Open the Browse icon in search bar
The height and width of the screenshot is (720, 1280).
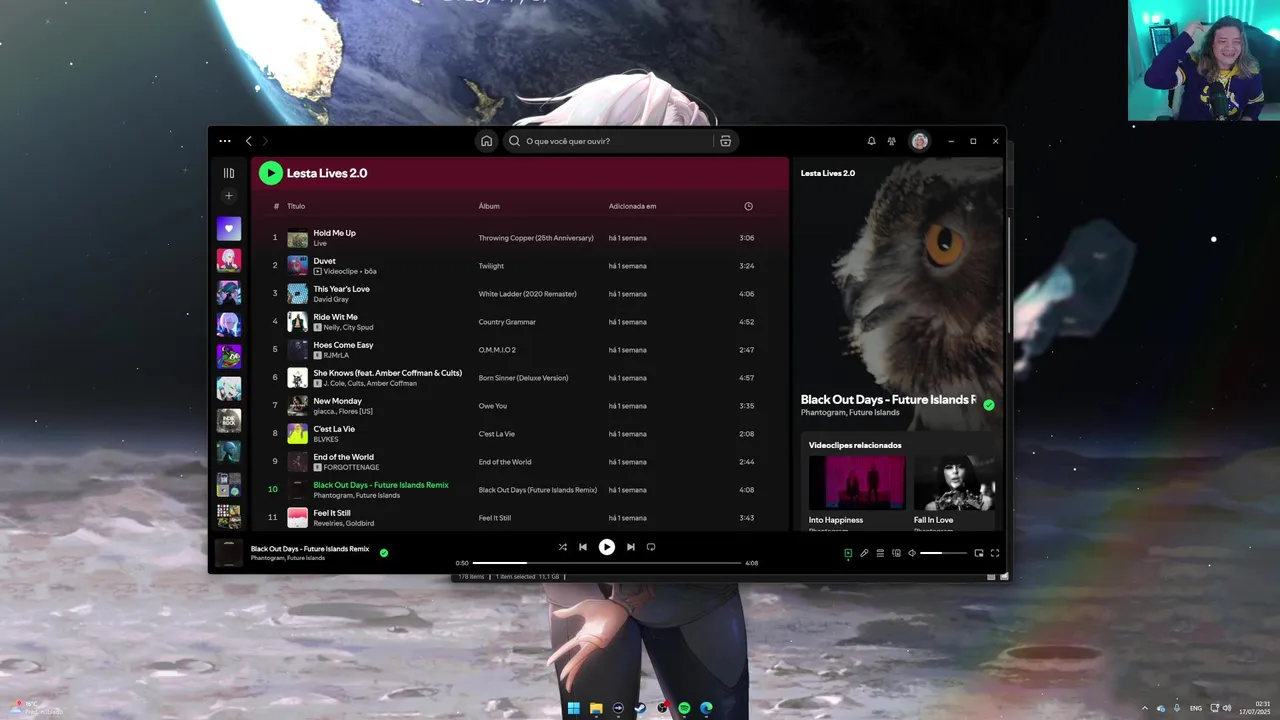click(726, 141)
